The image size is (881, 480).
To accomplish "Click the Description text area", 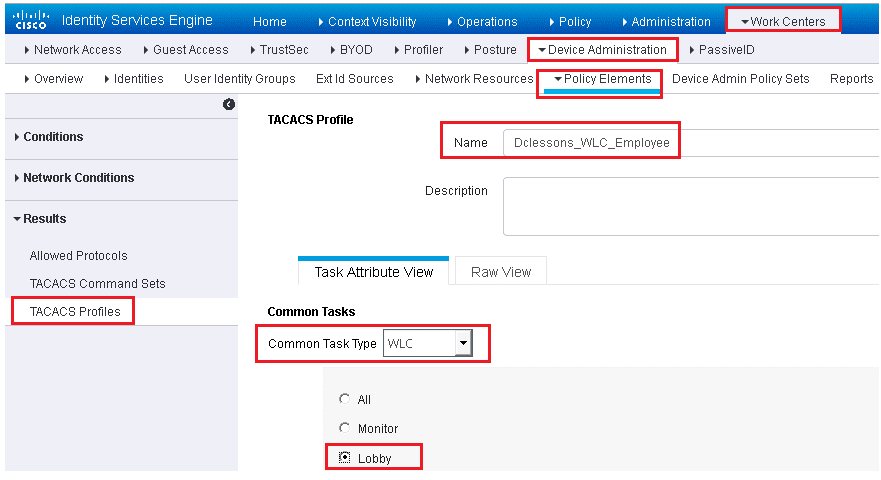I will click(x=691, y=206).
